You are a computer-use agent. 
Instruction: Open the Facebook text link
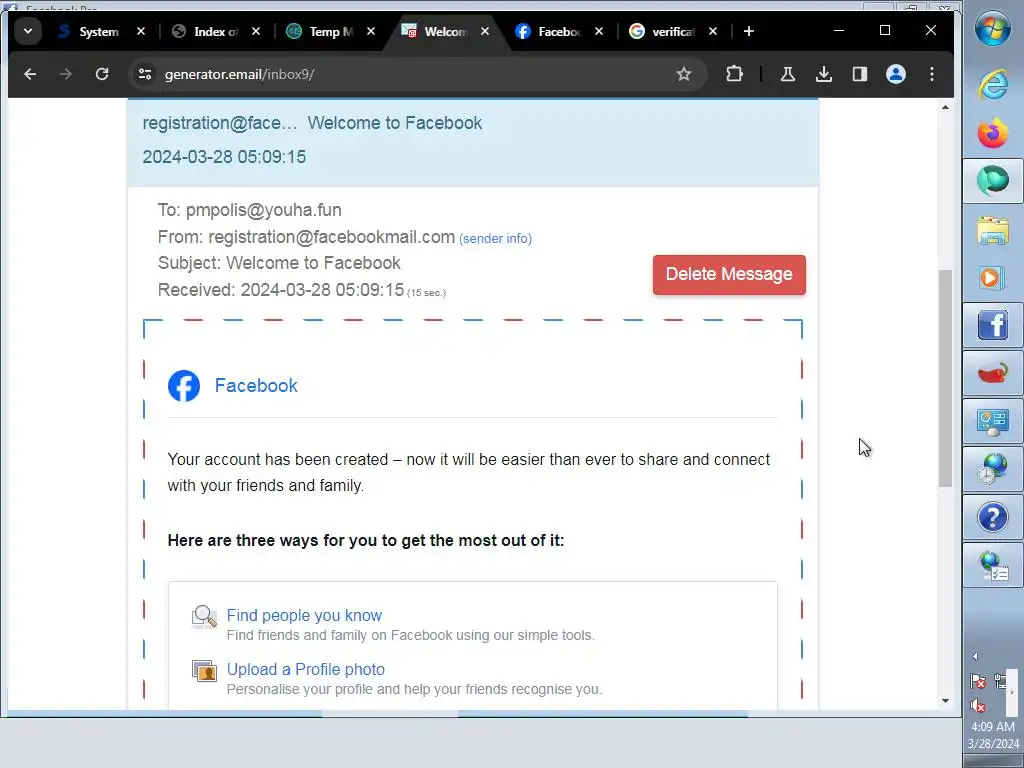click(255, 385)
